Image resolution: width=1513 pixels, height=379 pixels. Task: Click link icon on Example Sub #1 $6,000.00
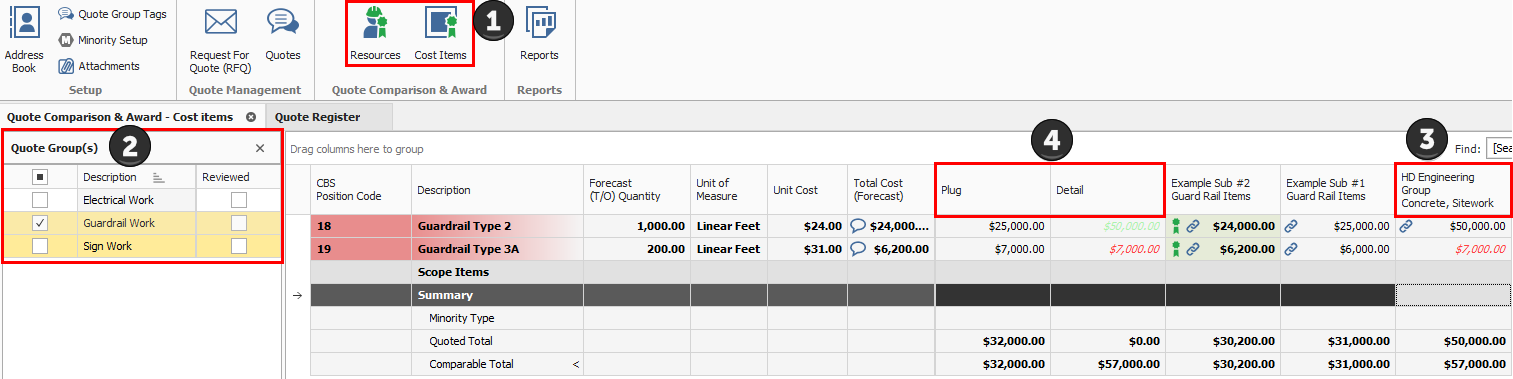pyautogui.click(x=1292, y=249)
